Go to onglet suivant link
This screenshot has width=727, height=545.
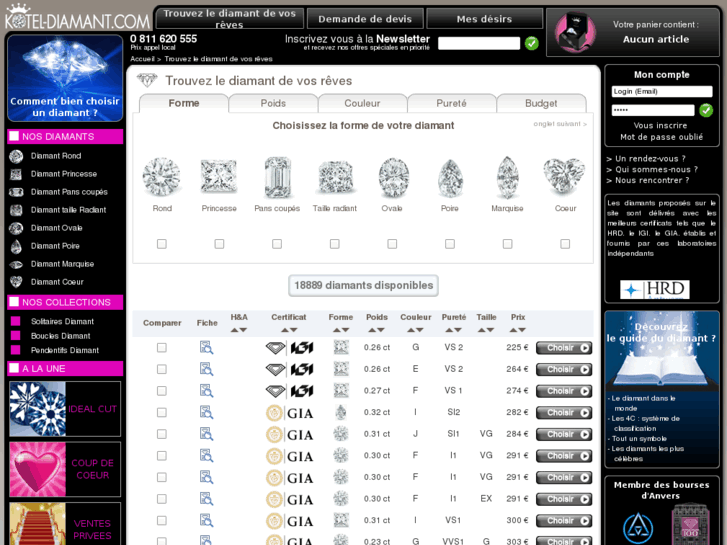pyautogui.click(x=560, y=124)
